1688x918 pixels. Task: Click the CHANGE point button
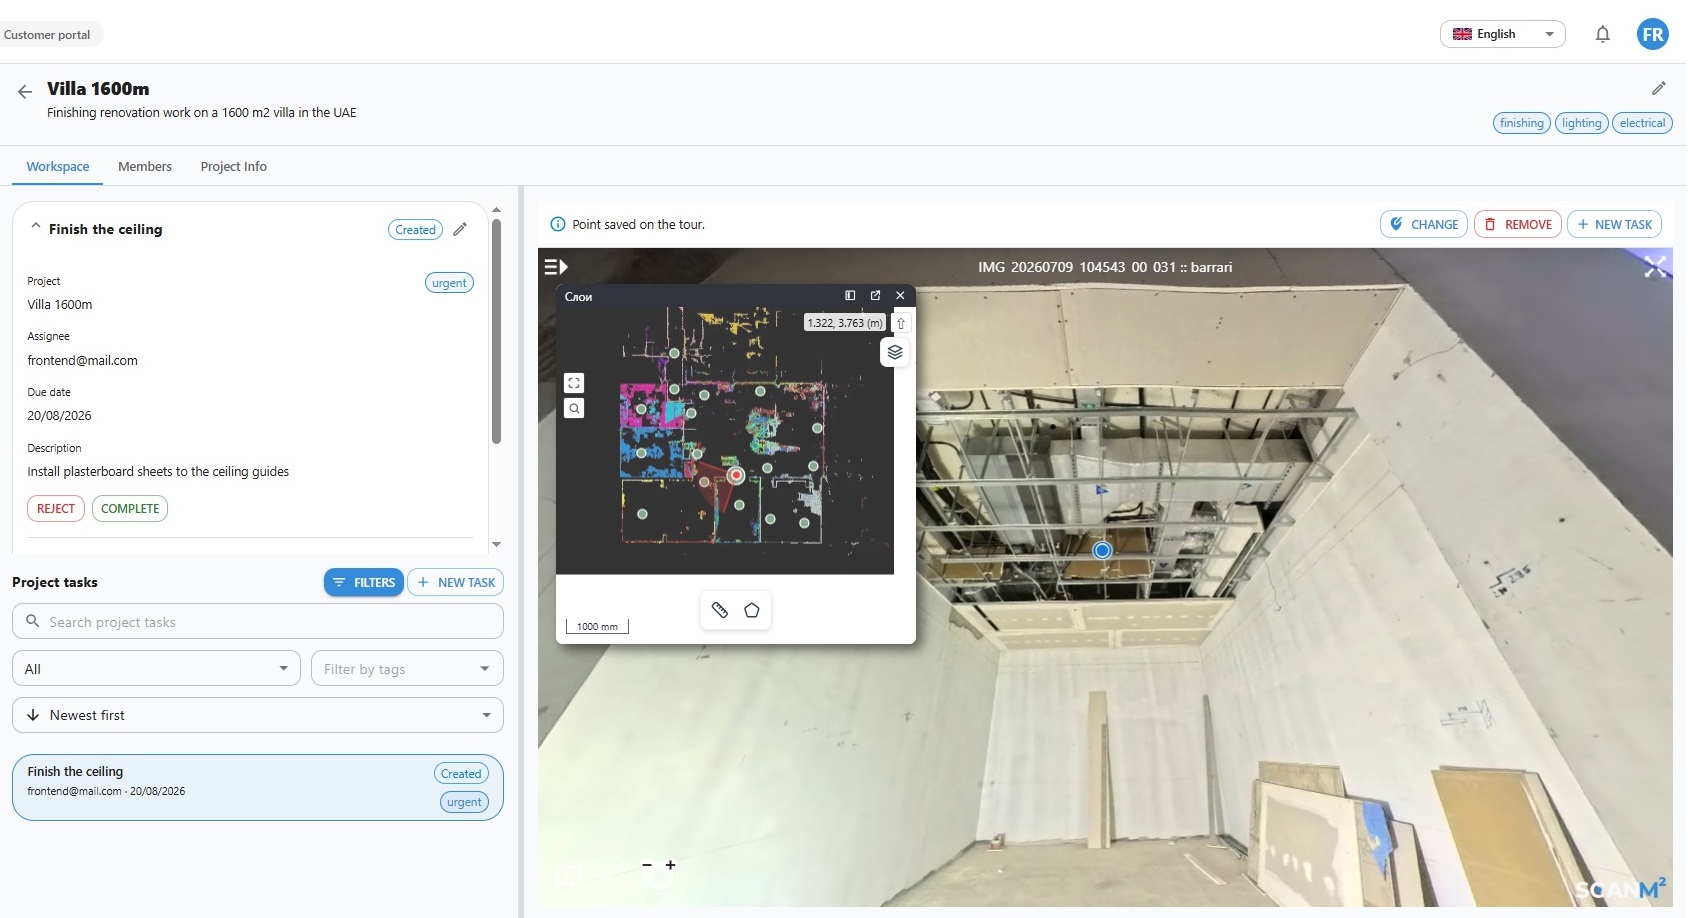[1423, 224]
